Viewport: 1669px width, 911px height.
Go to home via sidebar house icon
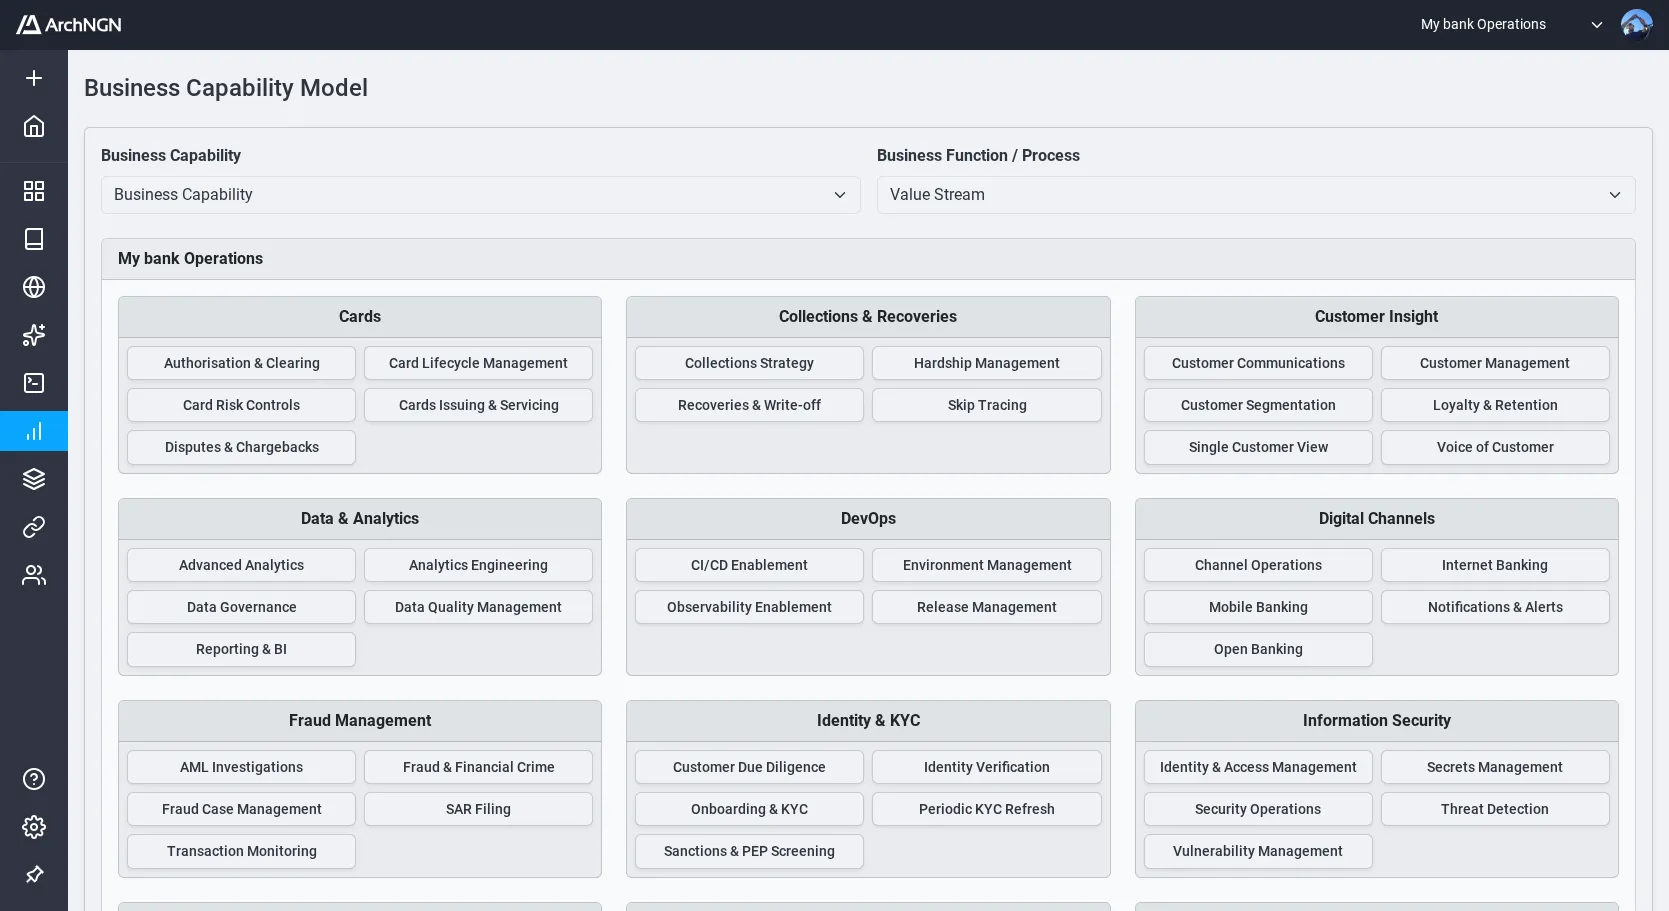(x=34, y=126)
